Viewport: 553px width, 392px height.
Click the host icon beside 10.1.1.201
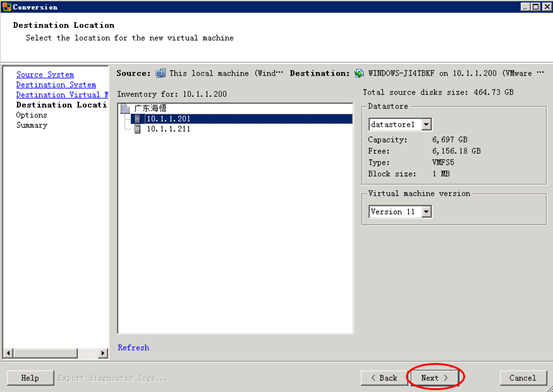[x=138, y=119]
